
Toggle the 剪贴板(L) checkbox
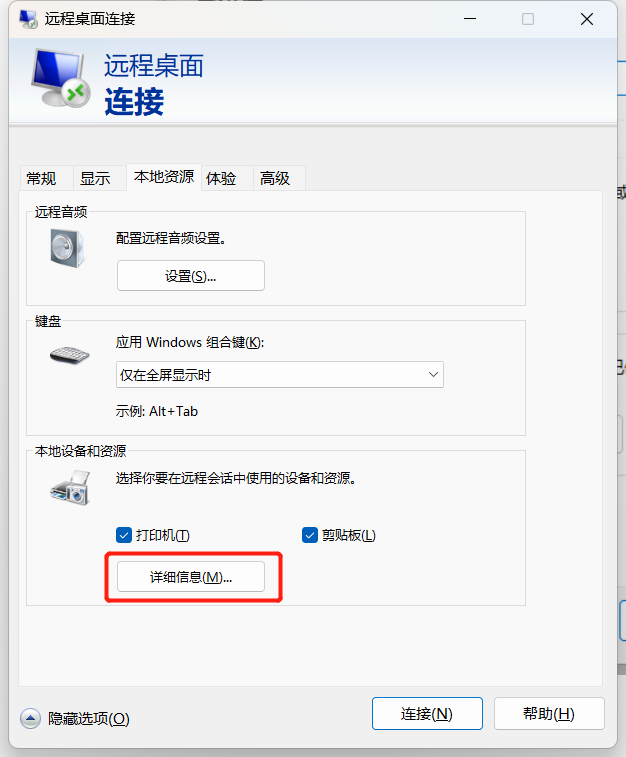point(310,535)
